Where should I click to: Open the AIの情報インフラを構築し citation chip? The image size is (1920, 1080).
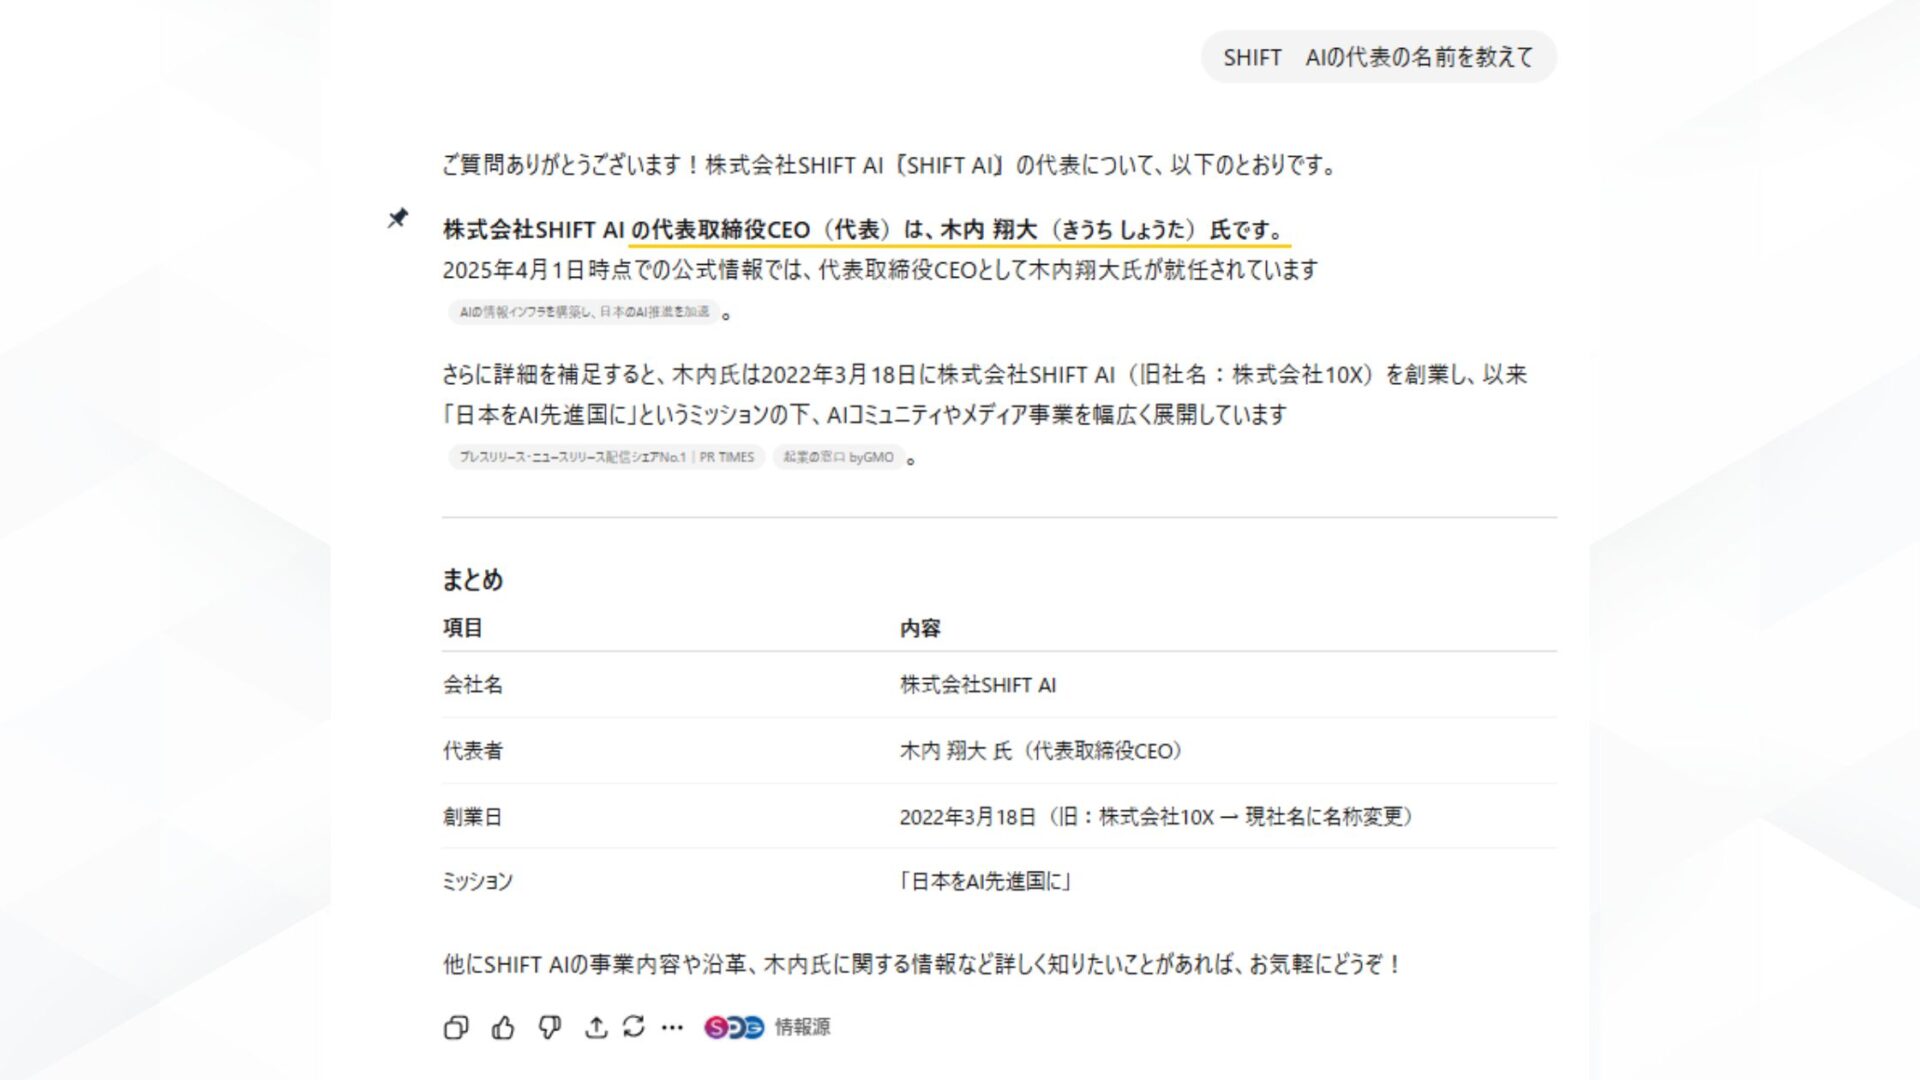pos(584,312)
